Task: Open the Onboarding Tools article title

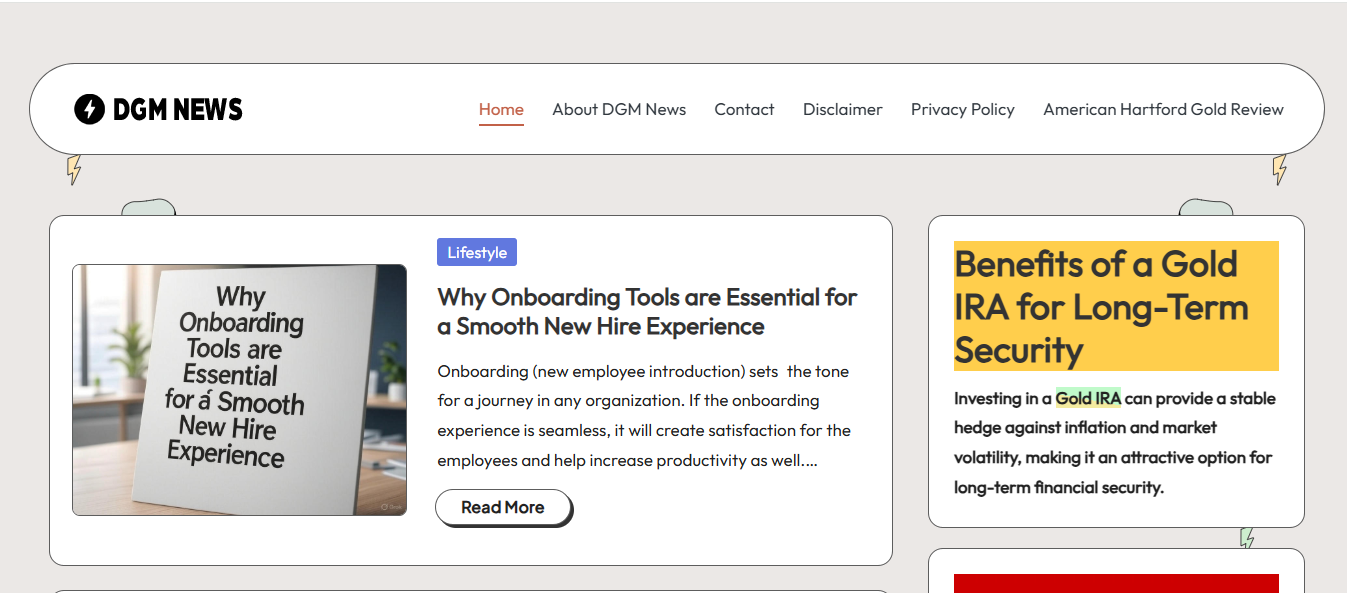Action: coord(647,312)
